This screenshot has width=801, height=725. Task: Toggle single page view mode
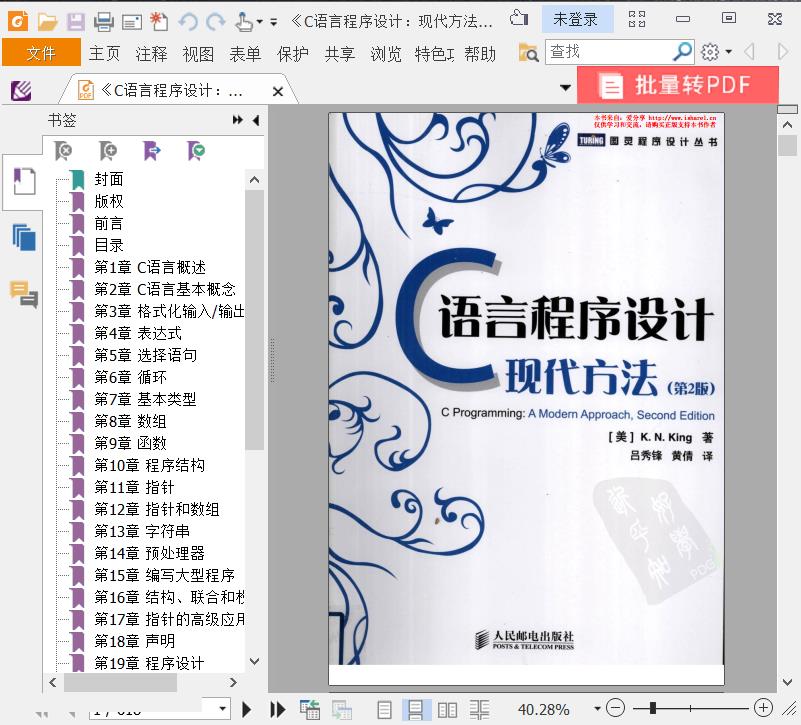pyautogui.click(x=384, y=710)
